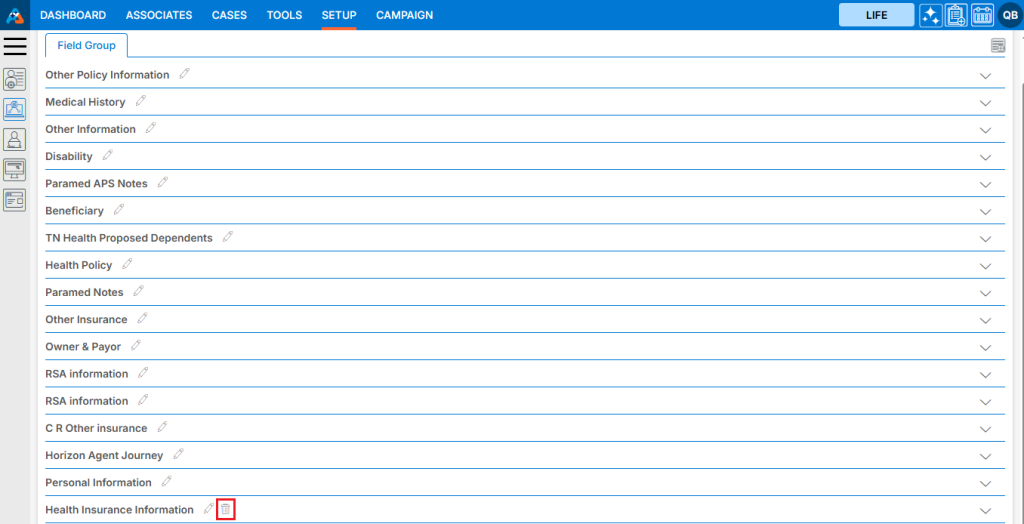
Task: Select the Field Group tab
Action: [86, 46]
